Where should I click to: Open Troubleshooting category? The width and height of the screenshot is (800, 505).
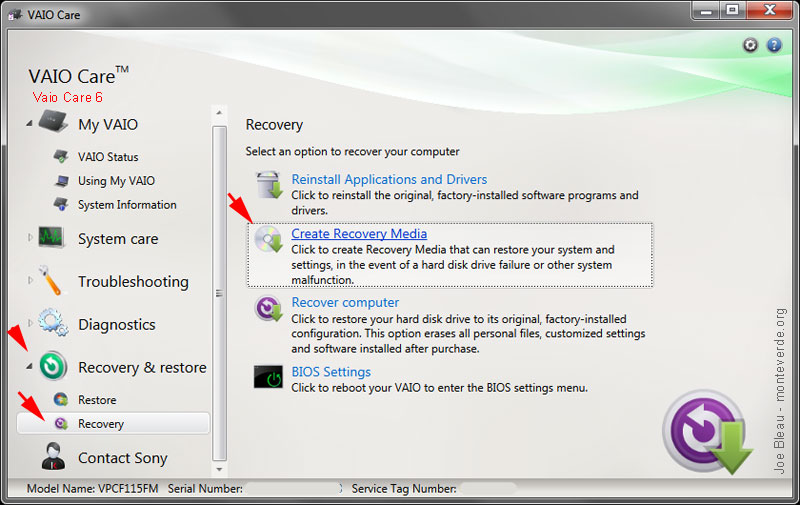coord(133,282)
